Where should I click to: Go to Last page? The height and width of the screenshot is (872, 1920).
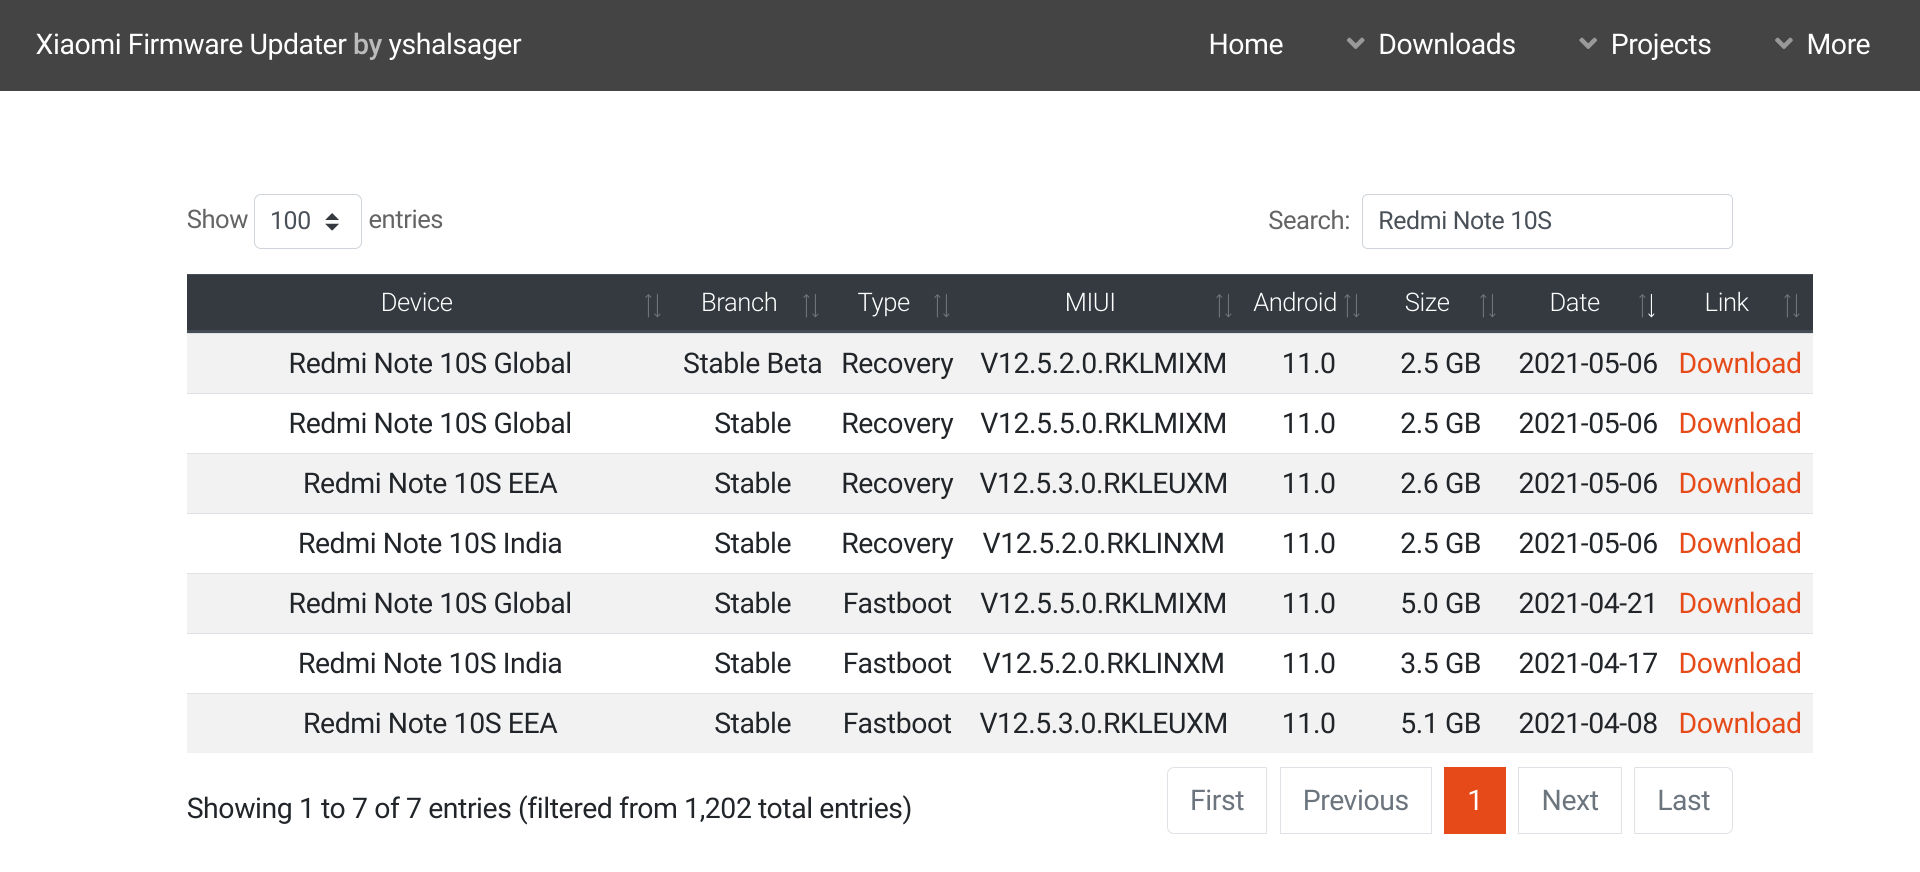tap(1683, 801)
